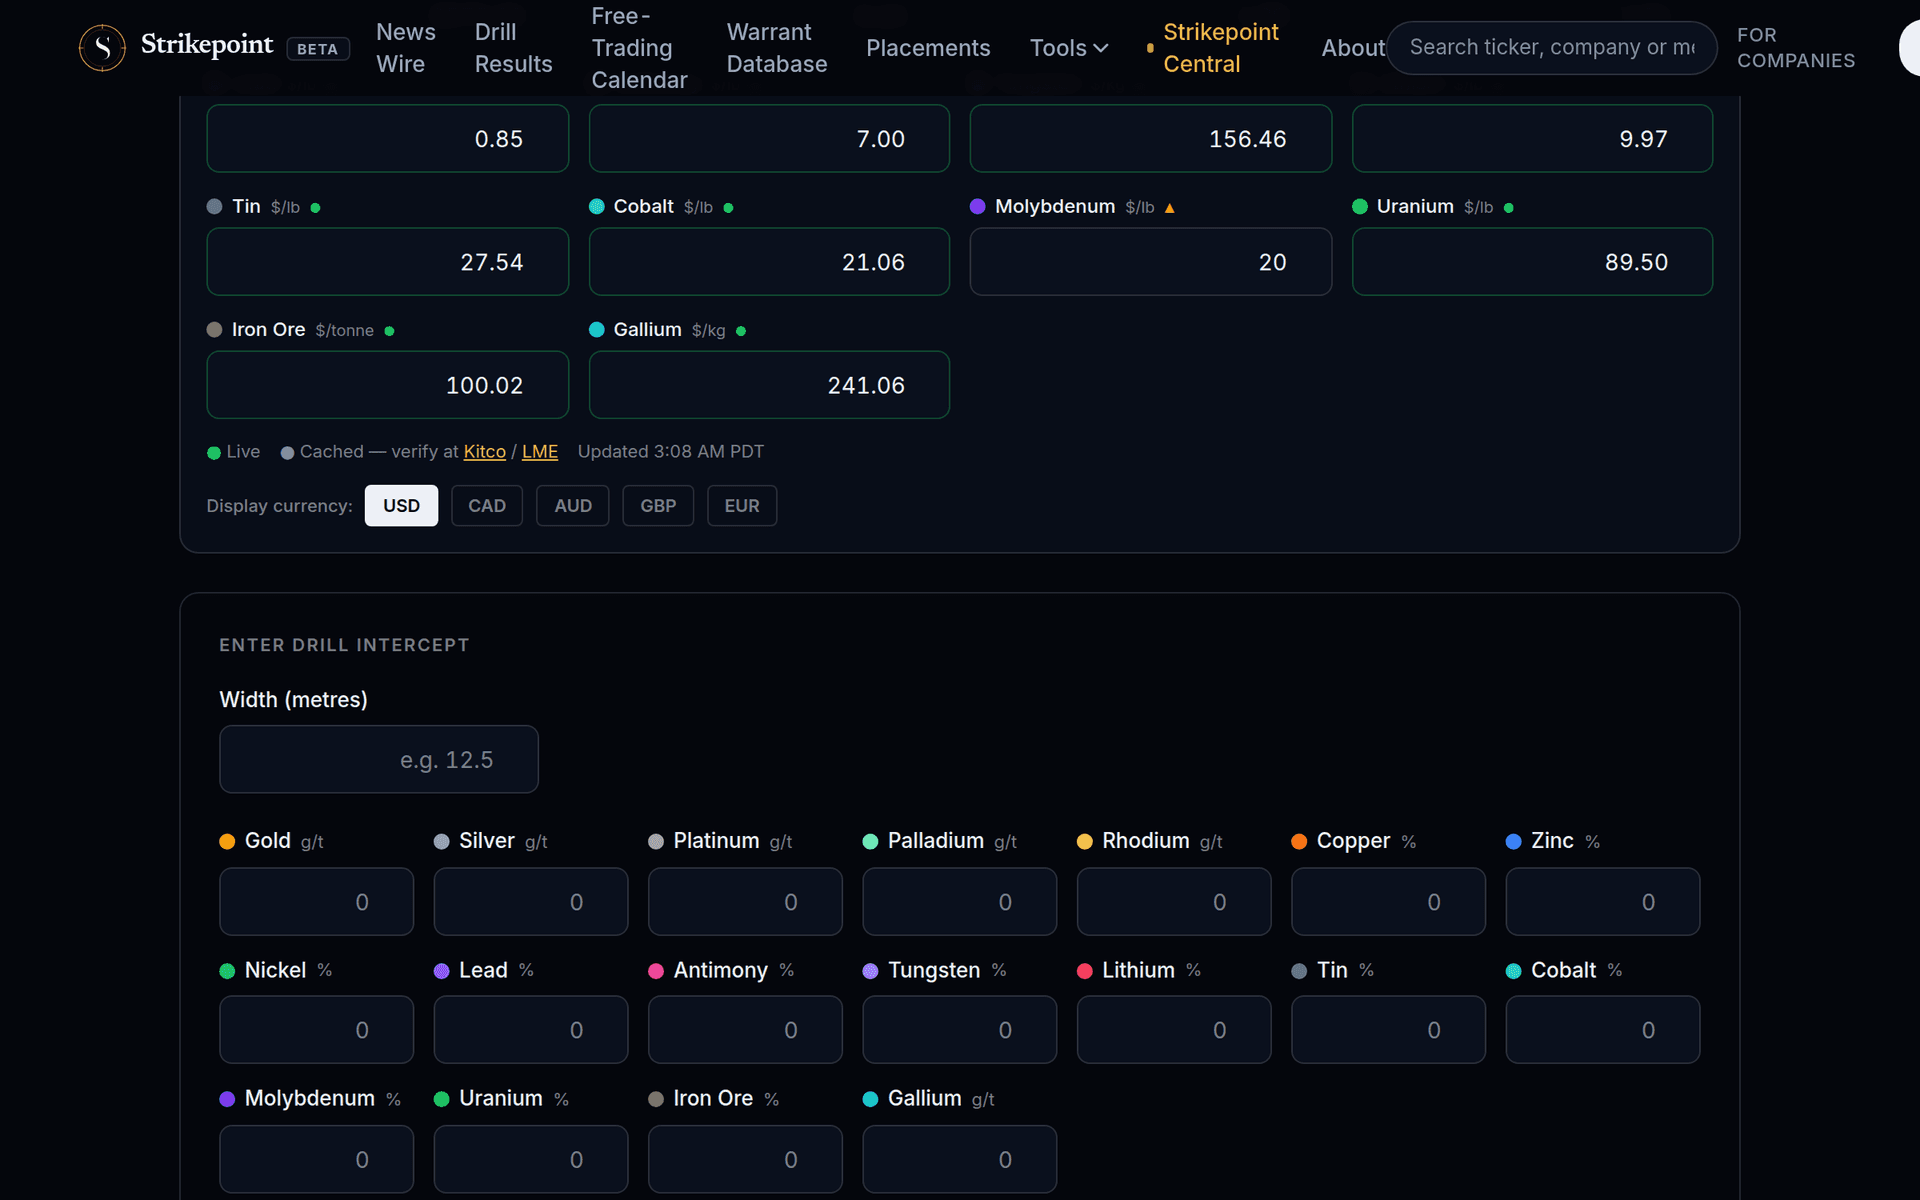
Task: Navigate to Placements
Action: (x=928, y=48)
